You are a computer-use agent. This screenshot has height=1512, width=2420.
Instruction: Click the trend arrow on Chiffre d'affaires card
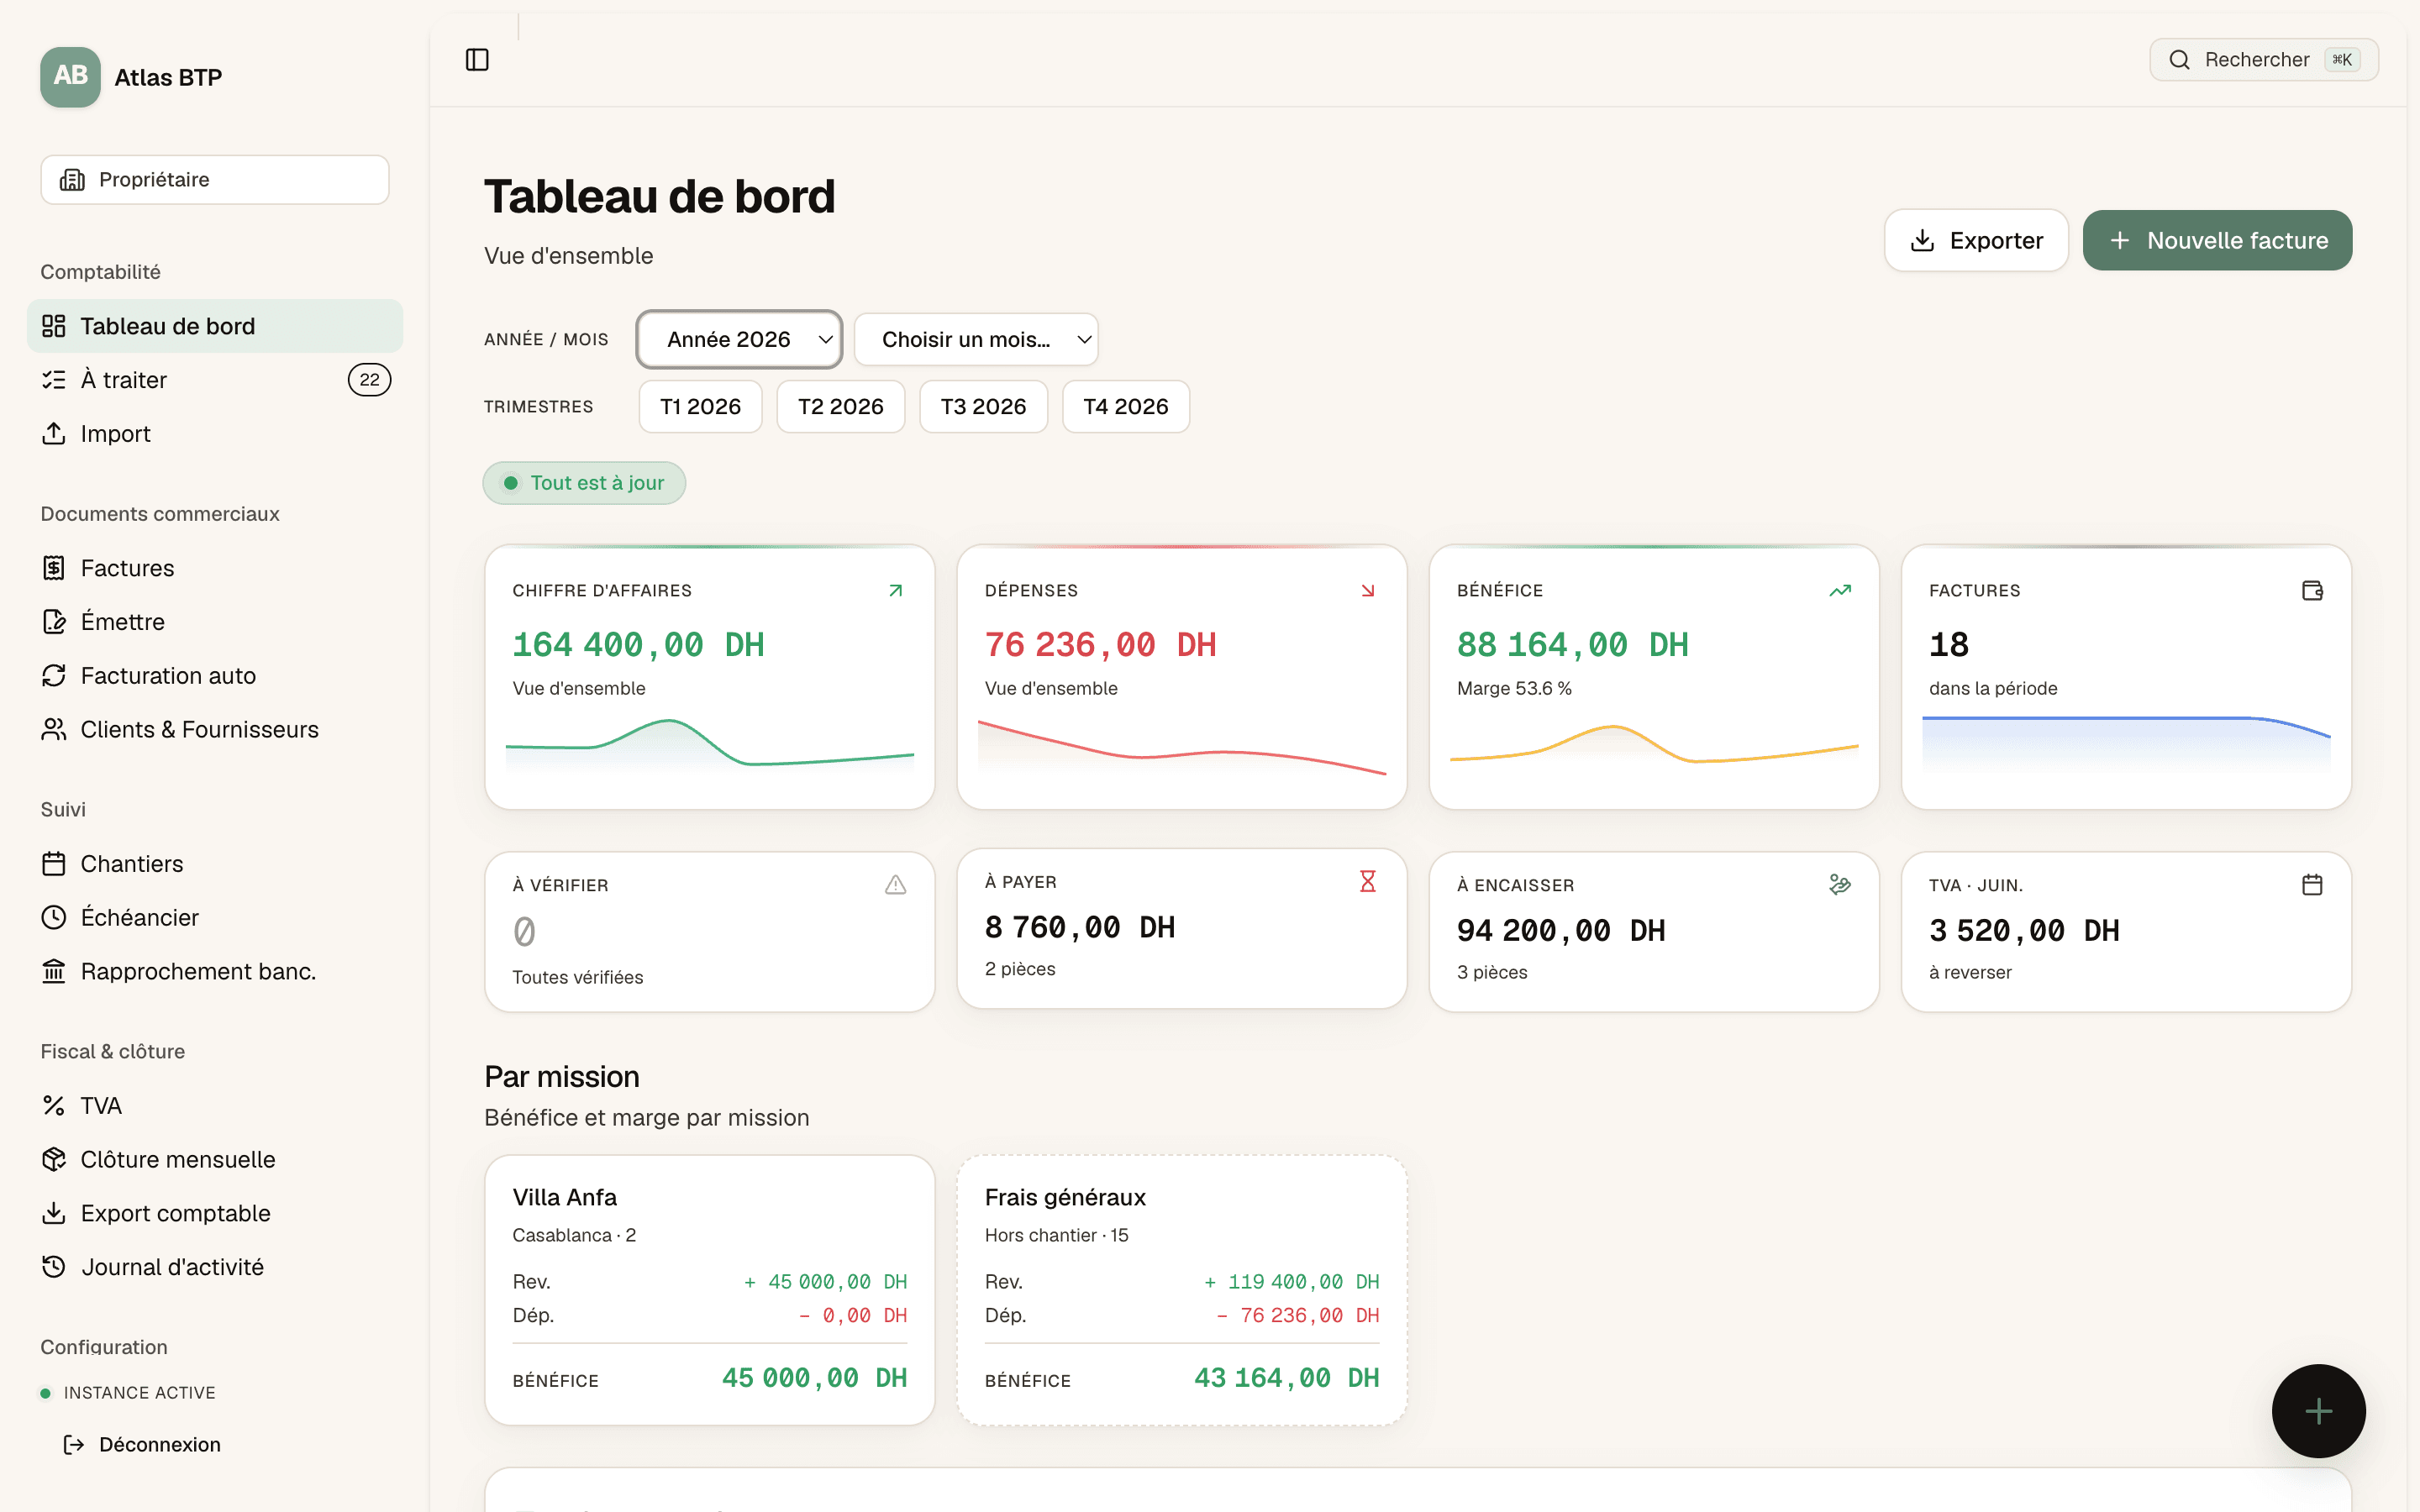895,590
